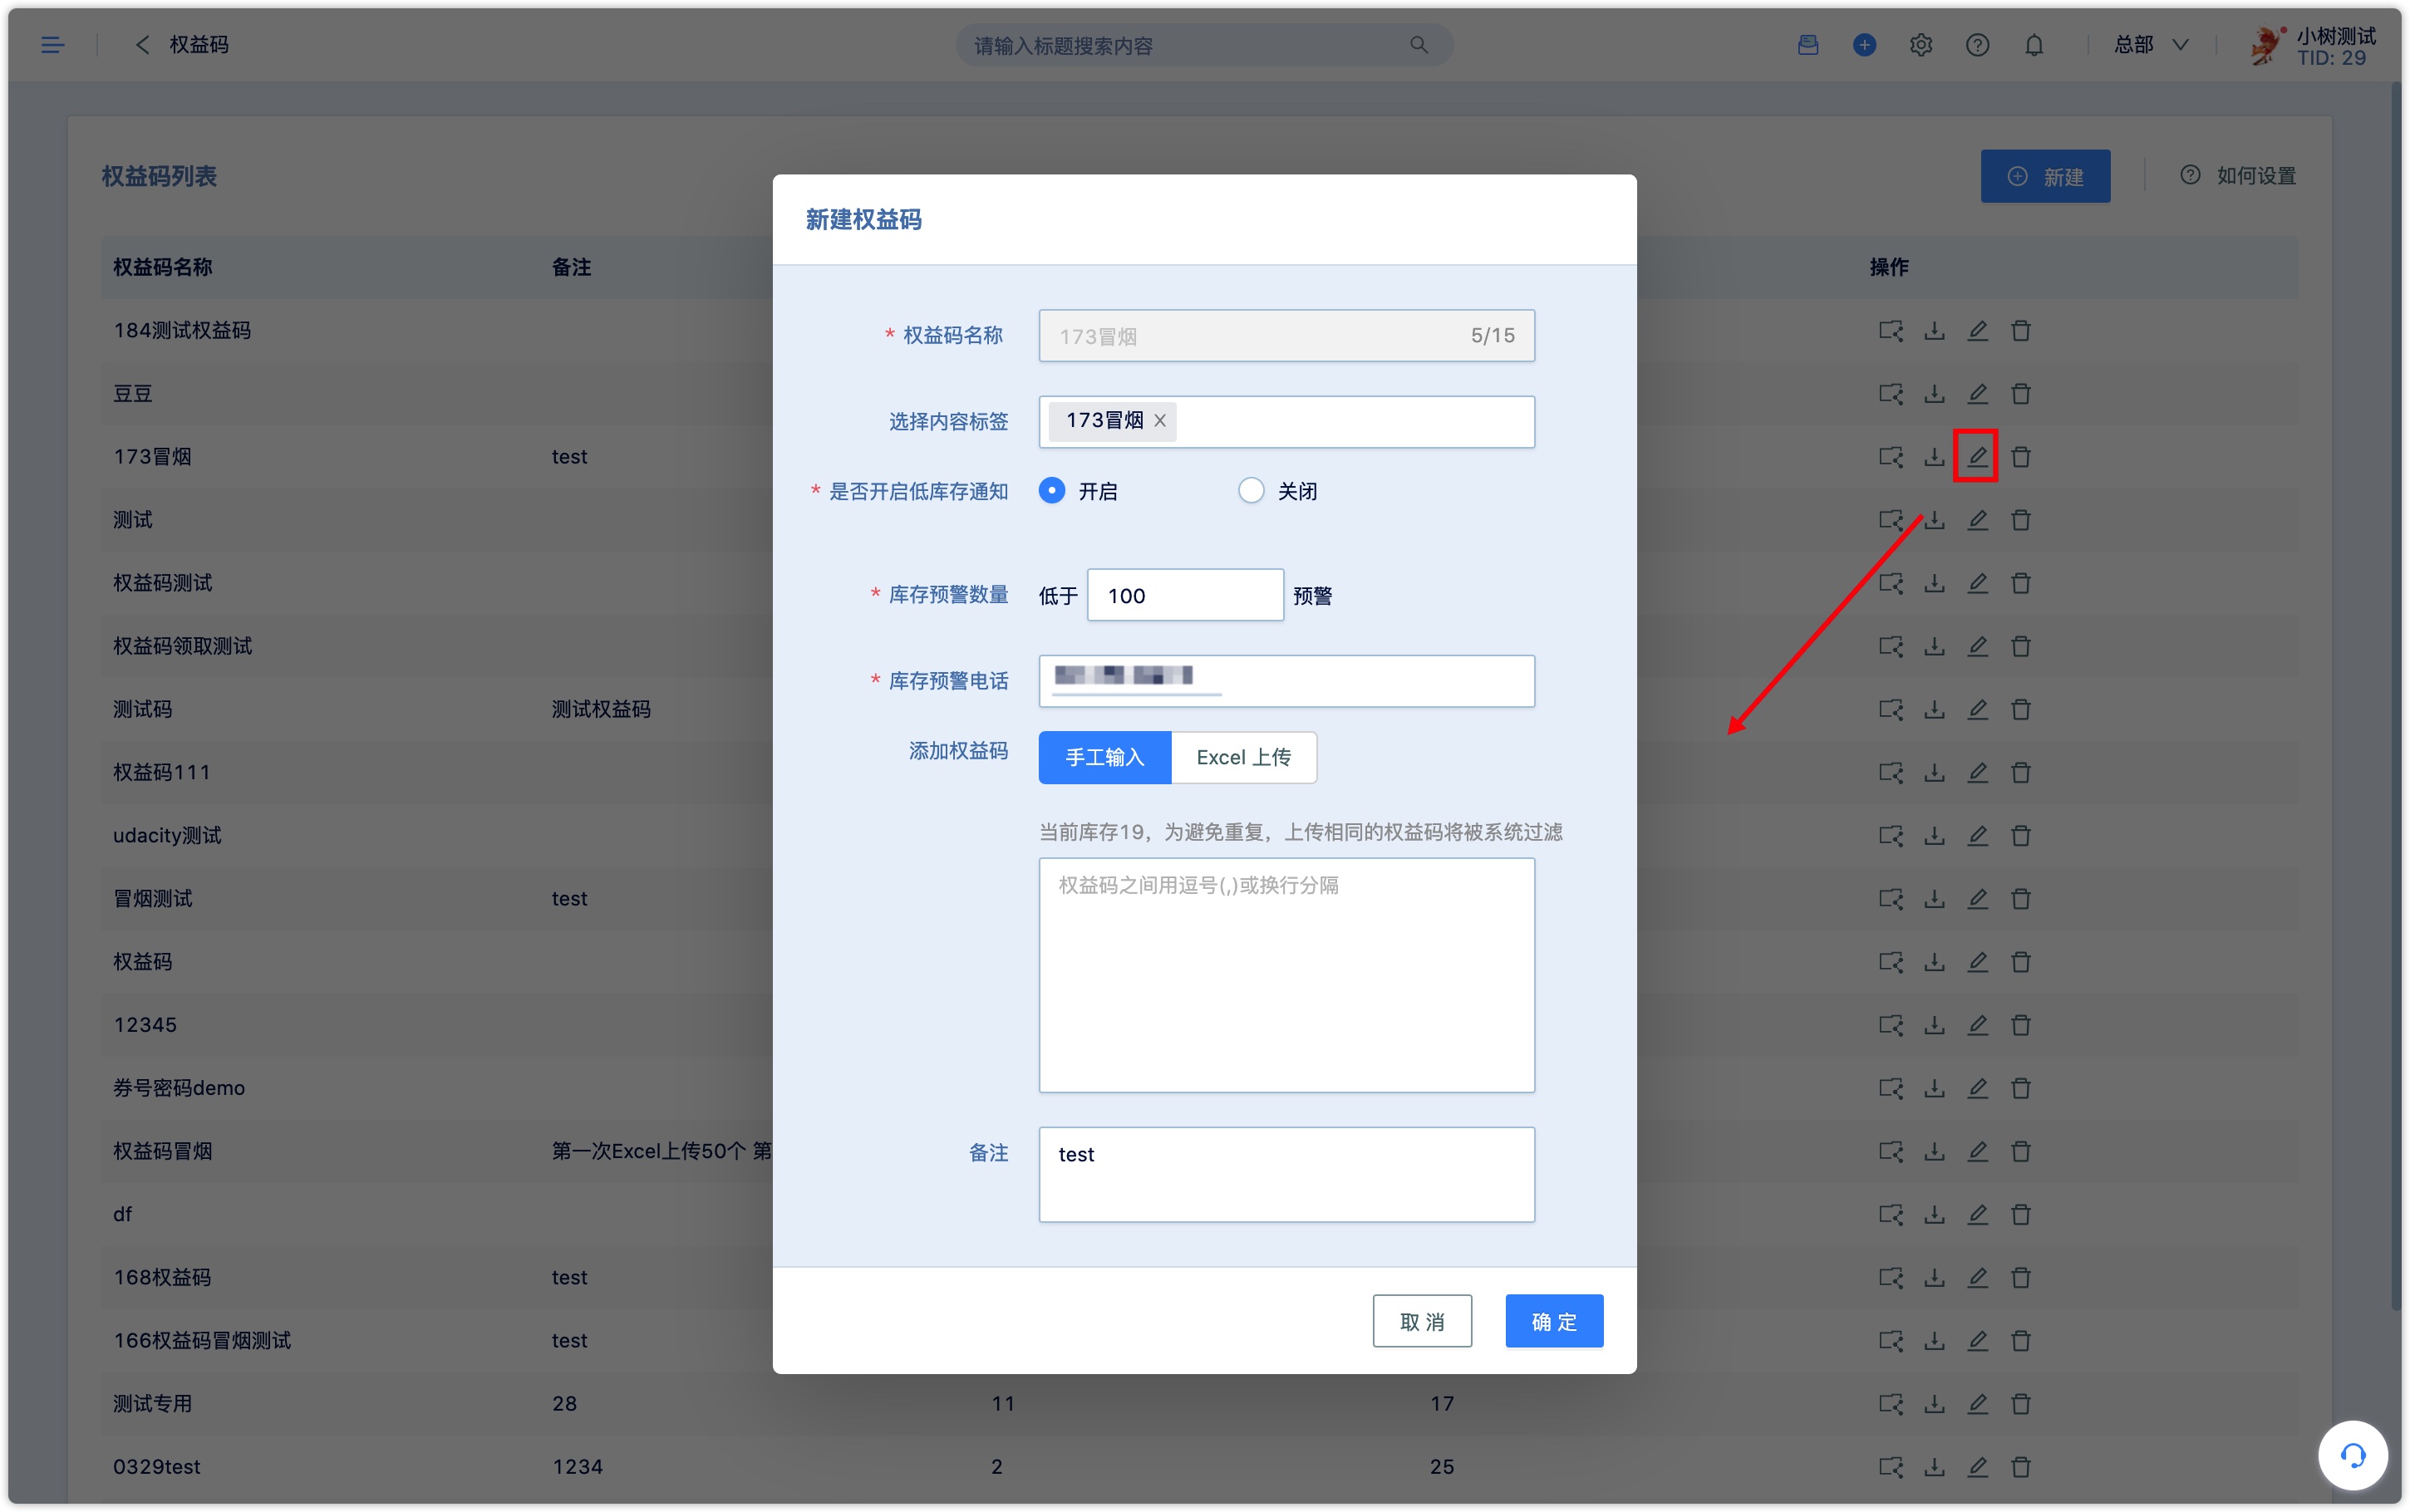2410x1512 pixels.
Task: Open settings gear icon in header
Action: pyautogui.click(x=1921, y=45)
